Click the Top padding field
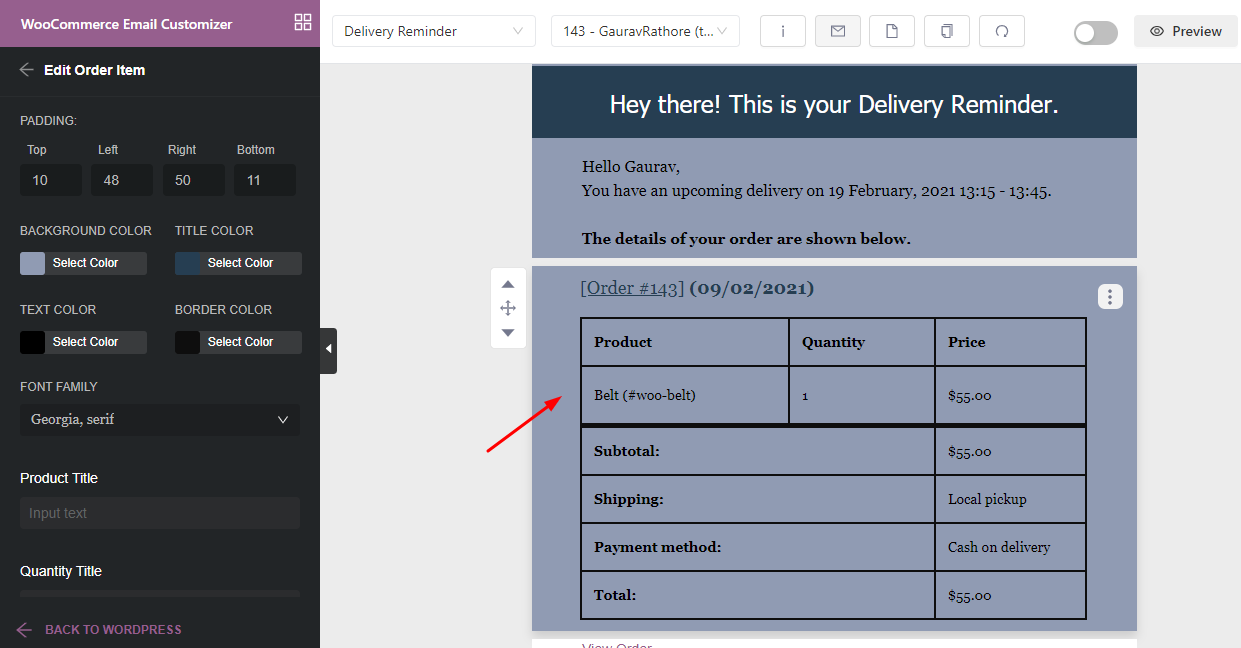Viewport: 1241px width, 648px height. [x=51, y=180]
